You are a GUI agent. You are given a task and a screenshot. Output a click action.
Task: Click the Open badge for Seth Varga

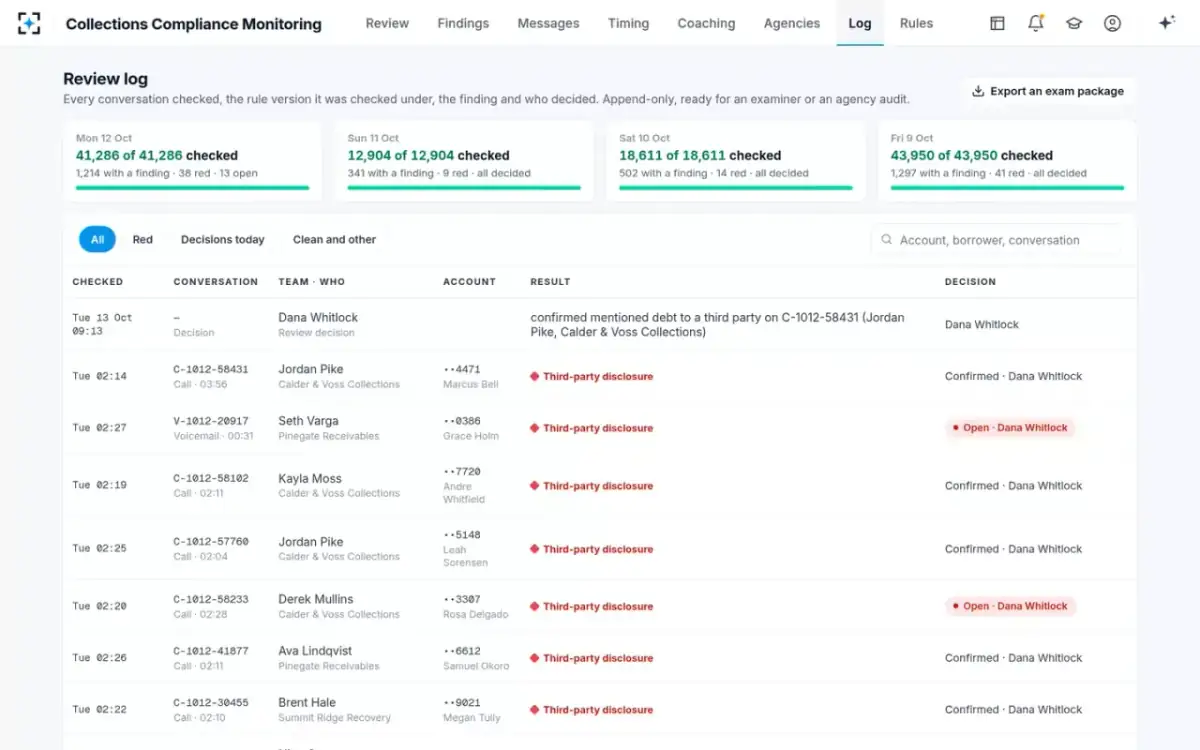coord(1010,428)
